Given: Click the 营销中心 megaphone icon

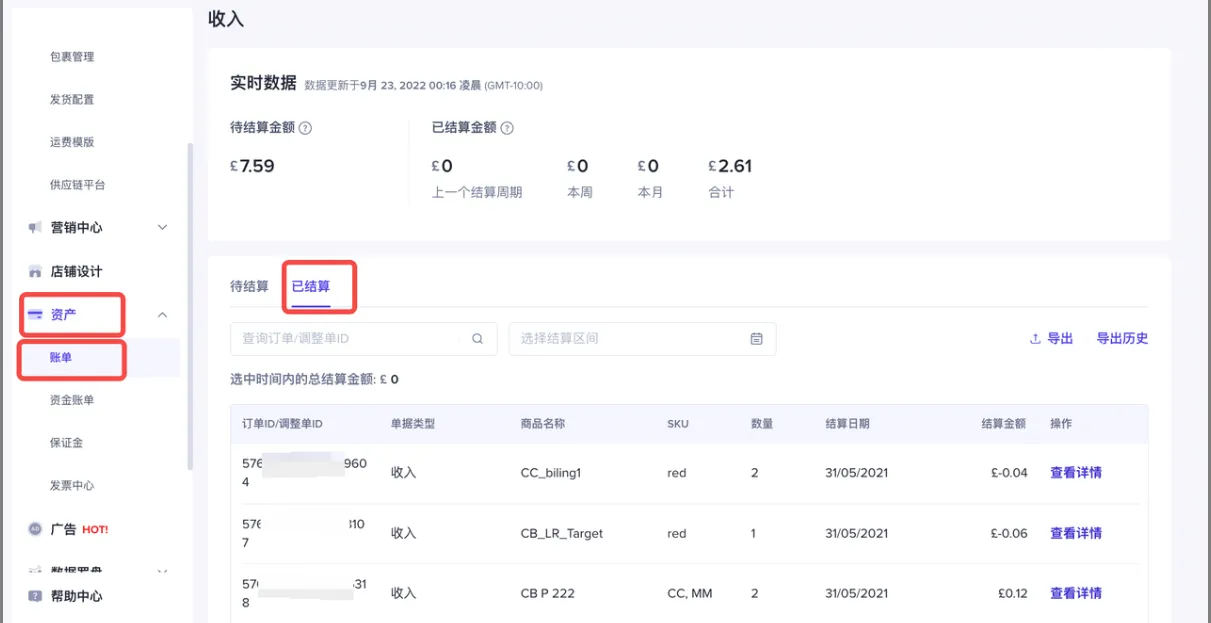Looking at the screenshot, I should point(35,228).
